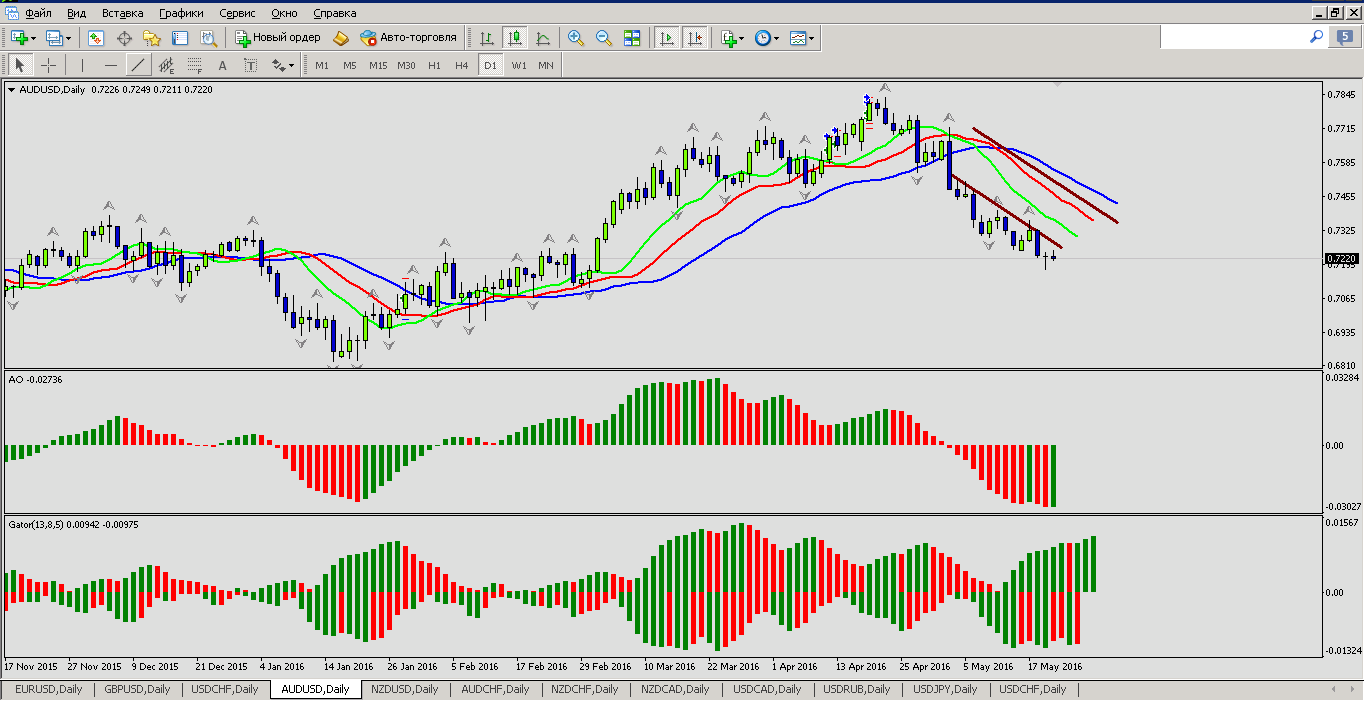
Task: Open the Вид menu
Action: (x=76, y=13)
